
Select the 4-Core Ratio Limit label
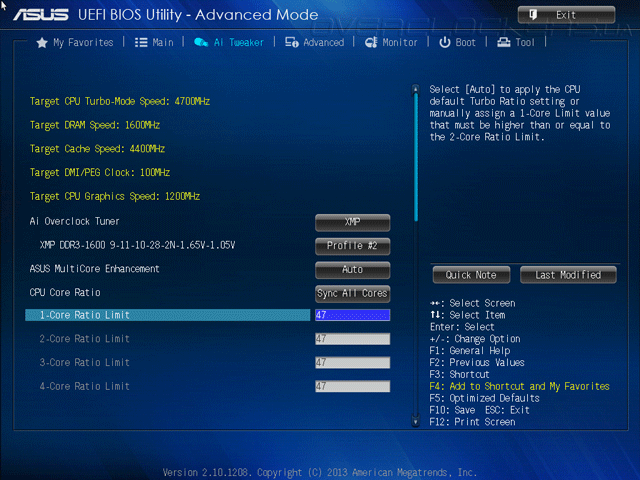84,386
